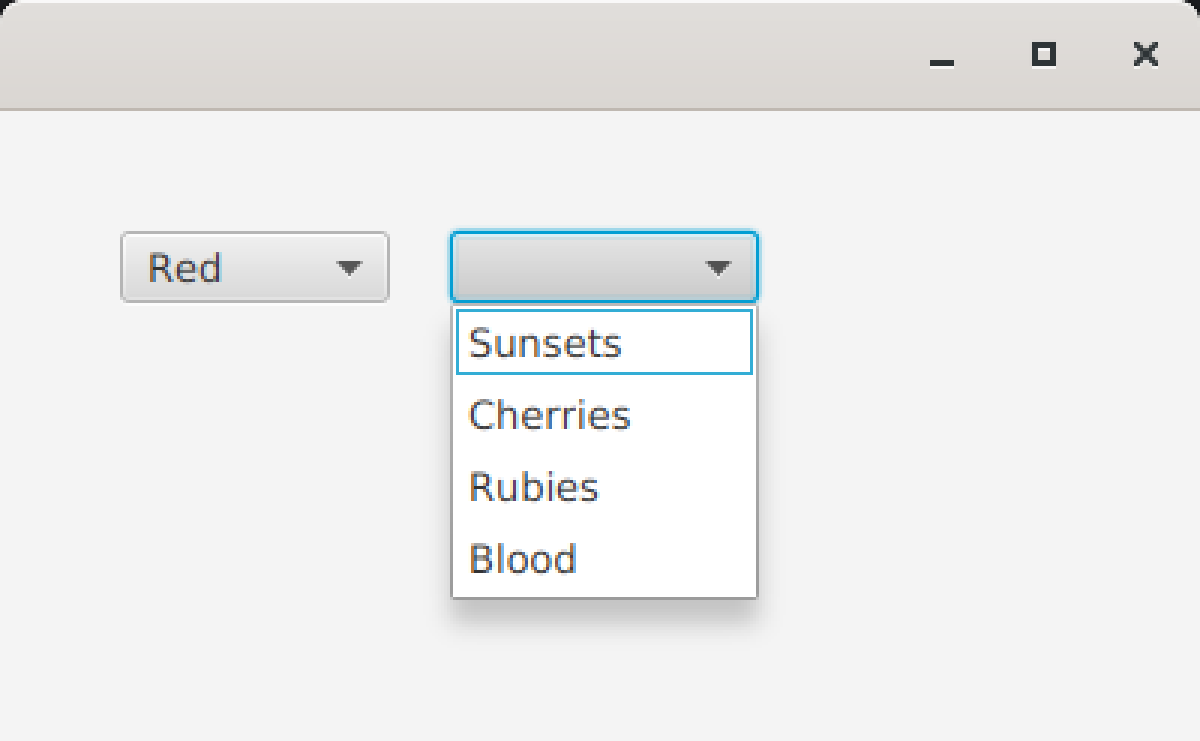Choose Cherries in the dropdown list

(604, 415)
